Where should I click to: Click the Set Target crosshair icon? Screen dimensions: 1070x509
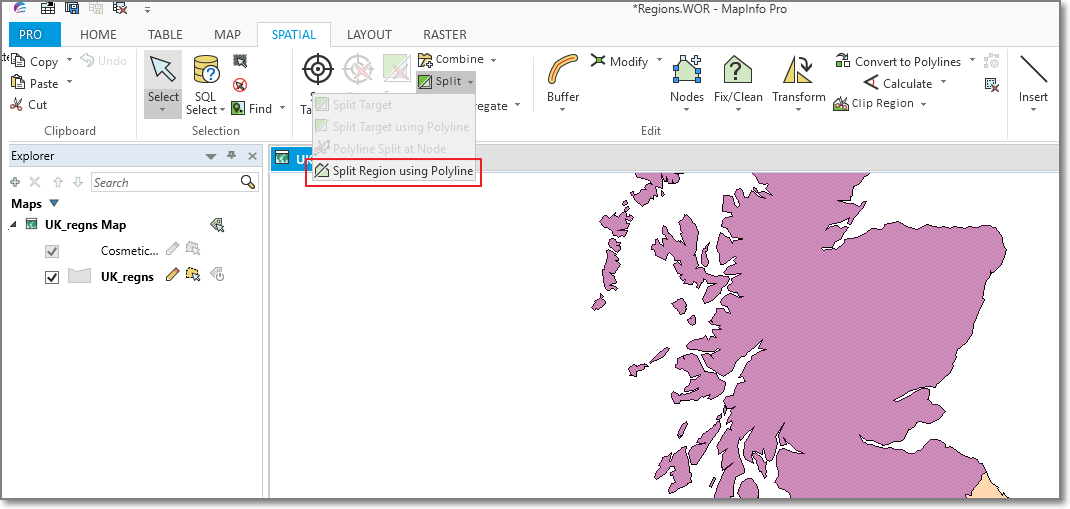(x=318, y=70)
